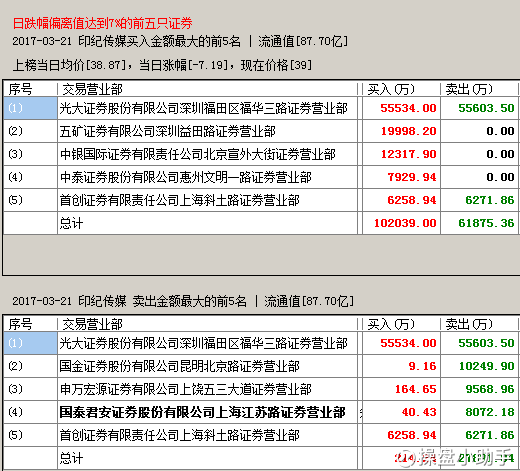Select 五矿证券 深圳益田路 row
This screenshot has height=471, width=520.
click(x=261, y=131)
